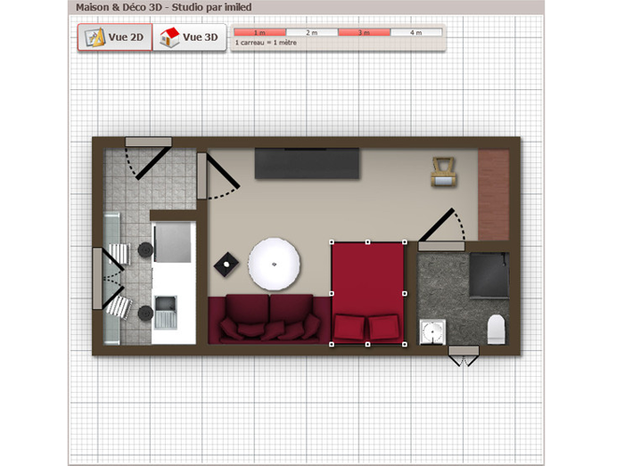Select the kitchen sink on the counter

click(165, 312)
